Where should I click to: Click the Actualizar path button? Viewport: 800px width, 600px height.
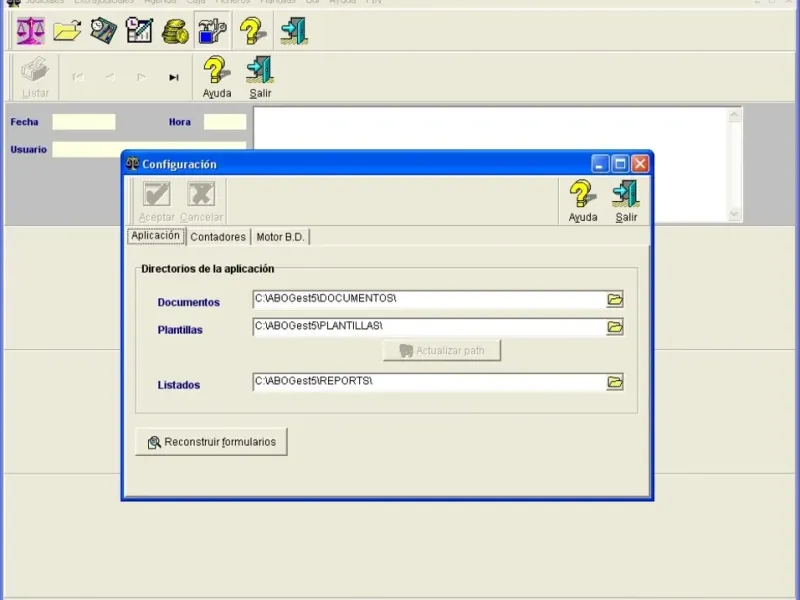point(442,351)
